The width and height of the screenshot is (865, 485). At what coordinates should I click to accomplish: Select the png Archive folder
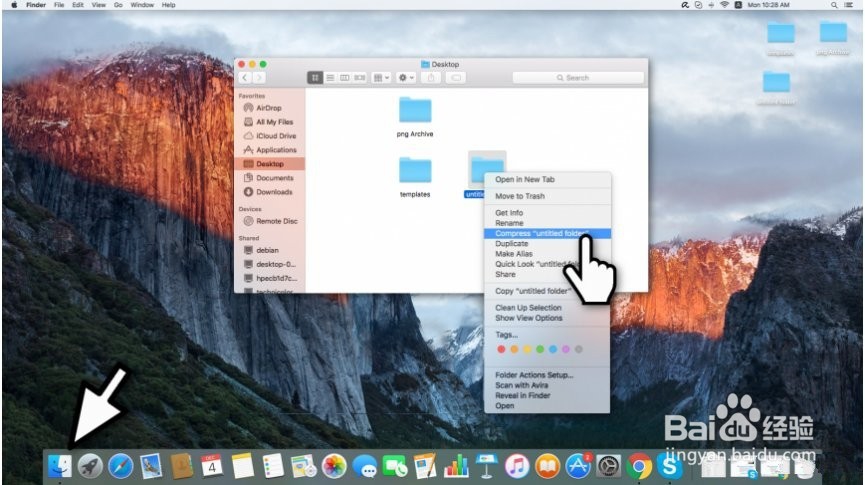pyautogui.click(x=415, y=116)
